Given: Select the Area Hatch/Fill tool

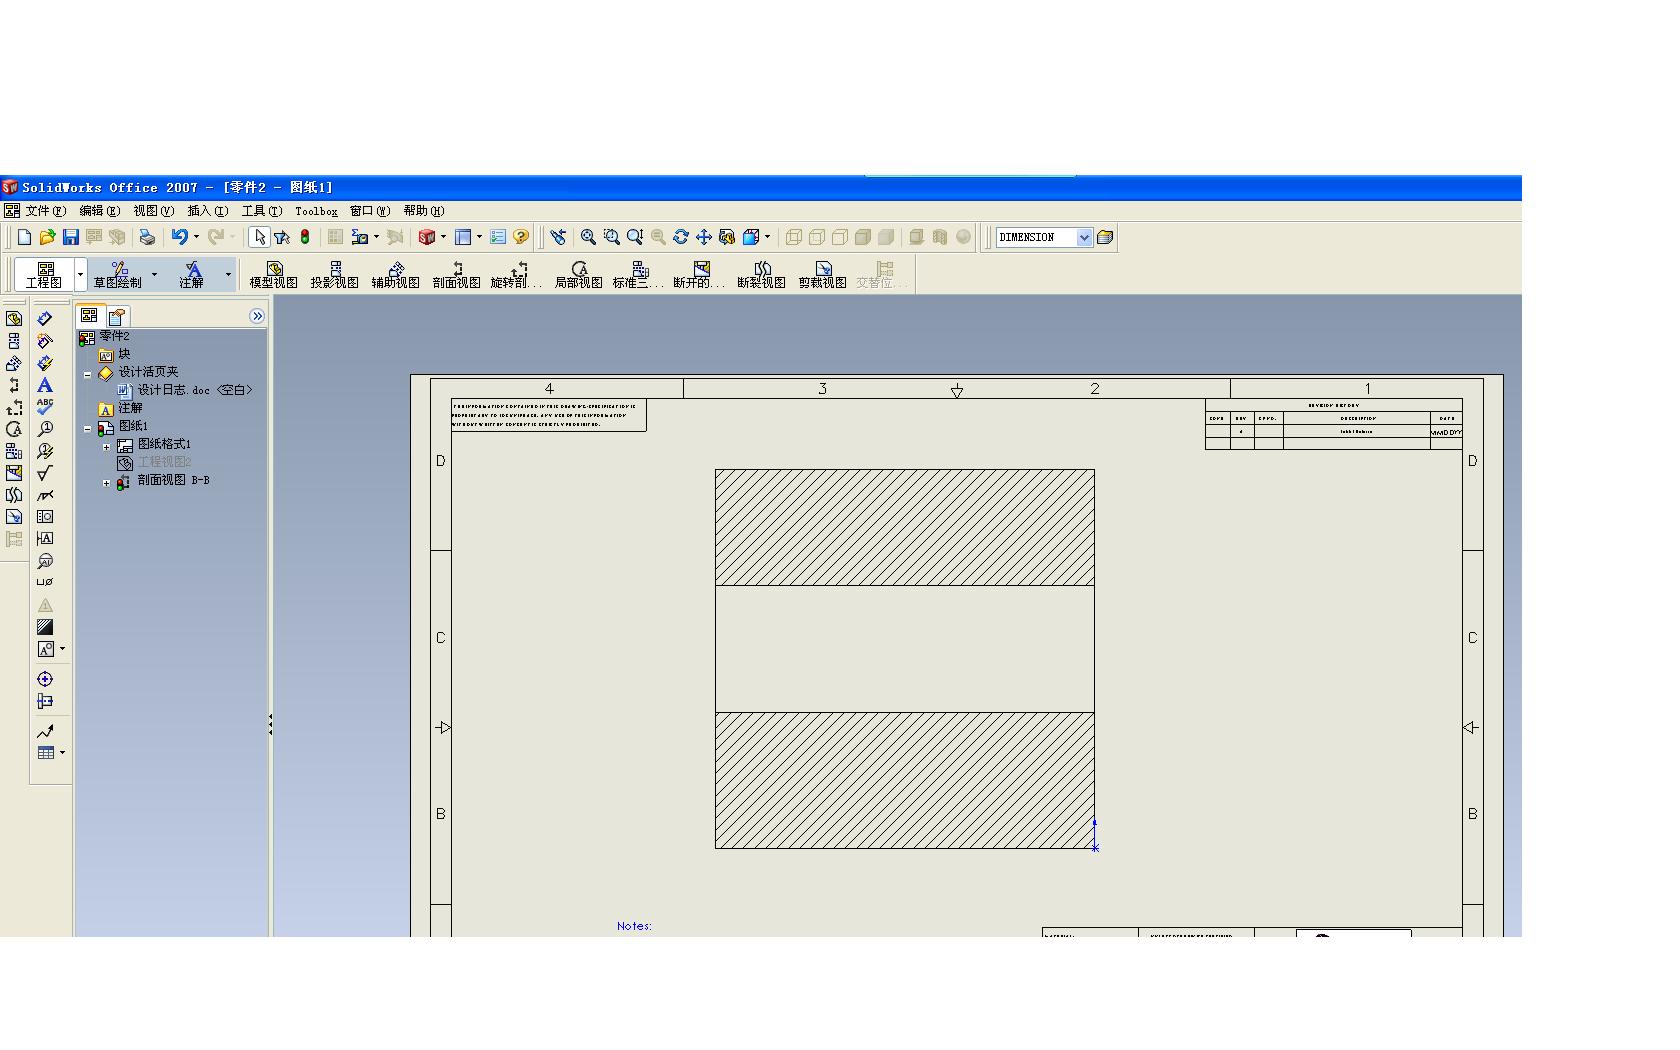Looking at the screenshot, I should click(x=45, y=627).
